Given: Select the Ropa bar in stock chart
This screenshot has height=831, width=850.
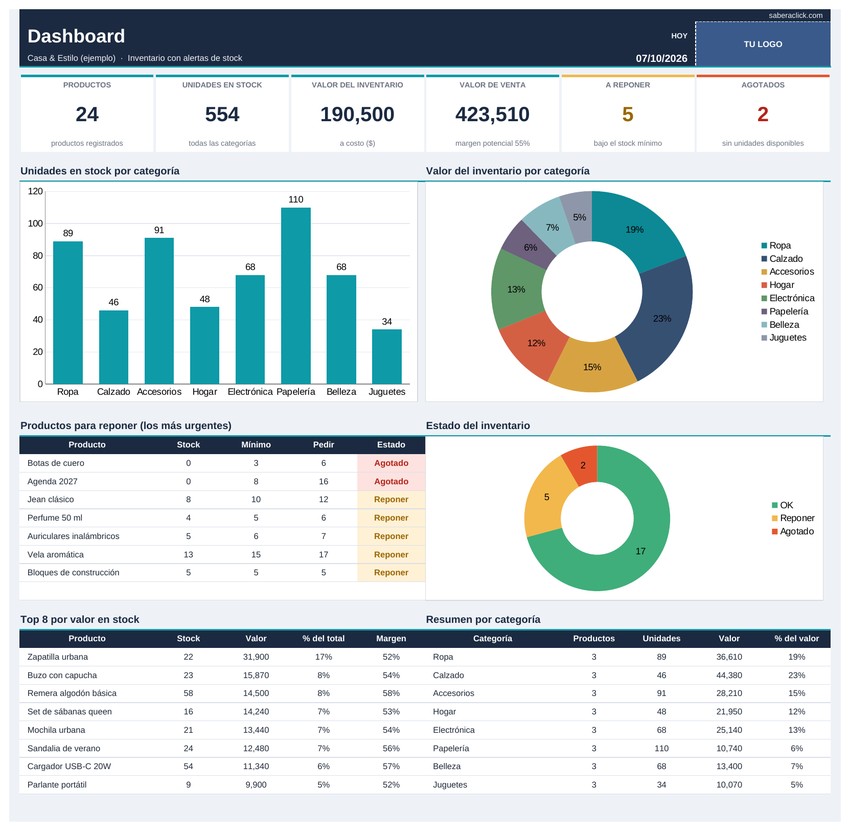Looking at the screenshot, I should pos(68,312).
